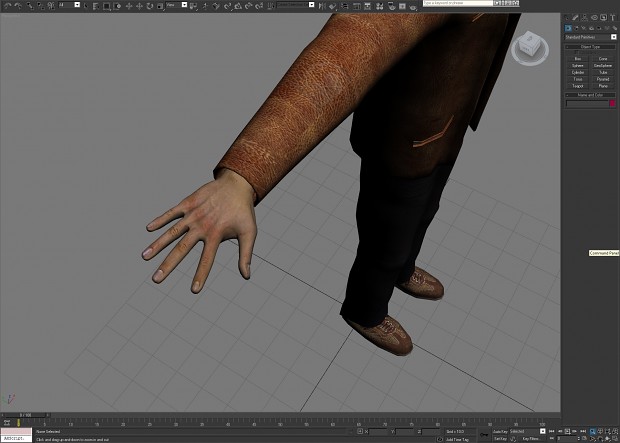Open Edit Named Selection Sets
The width and height of the screenshot is (620, 443).
click(270, 6)
